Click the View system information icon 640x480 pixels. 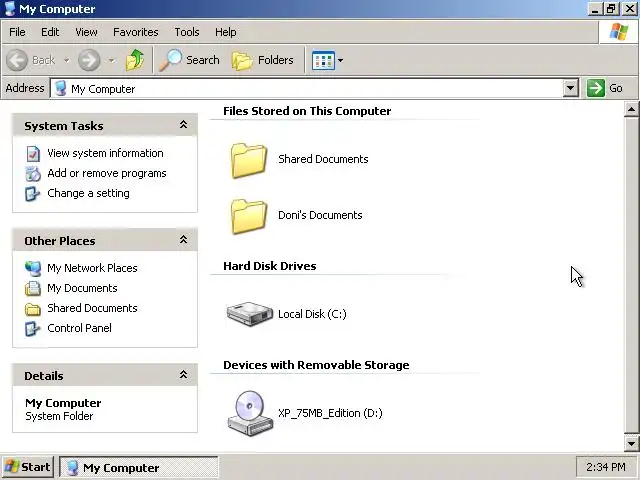pos(33,154)
